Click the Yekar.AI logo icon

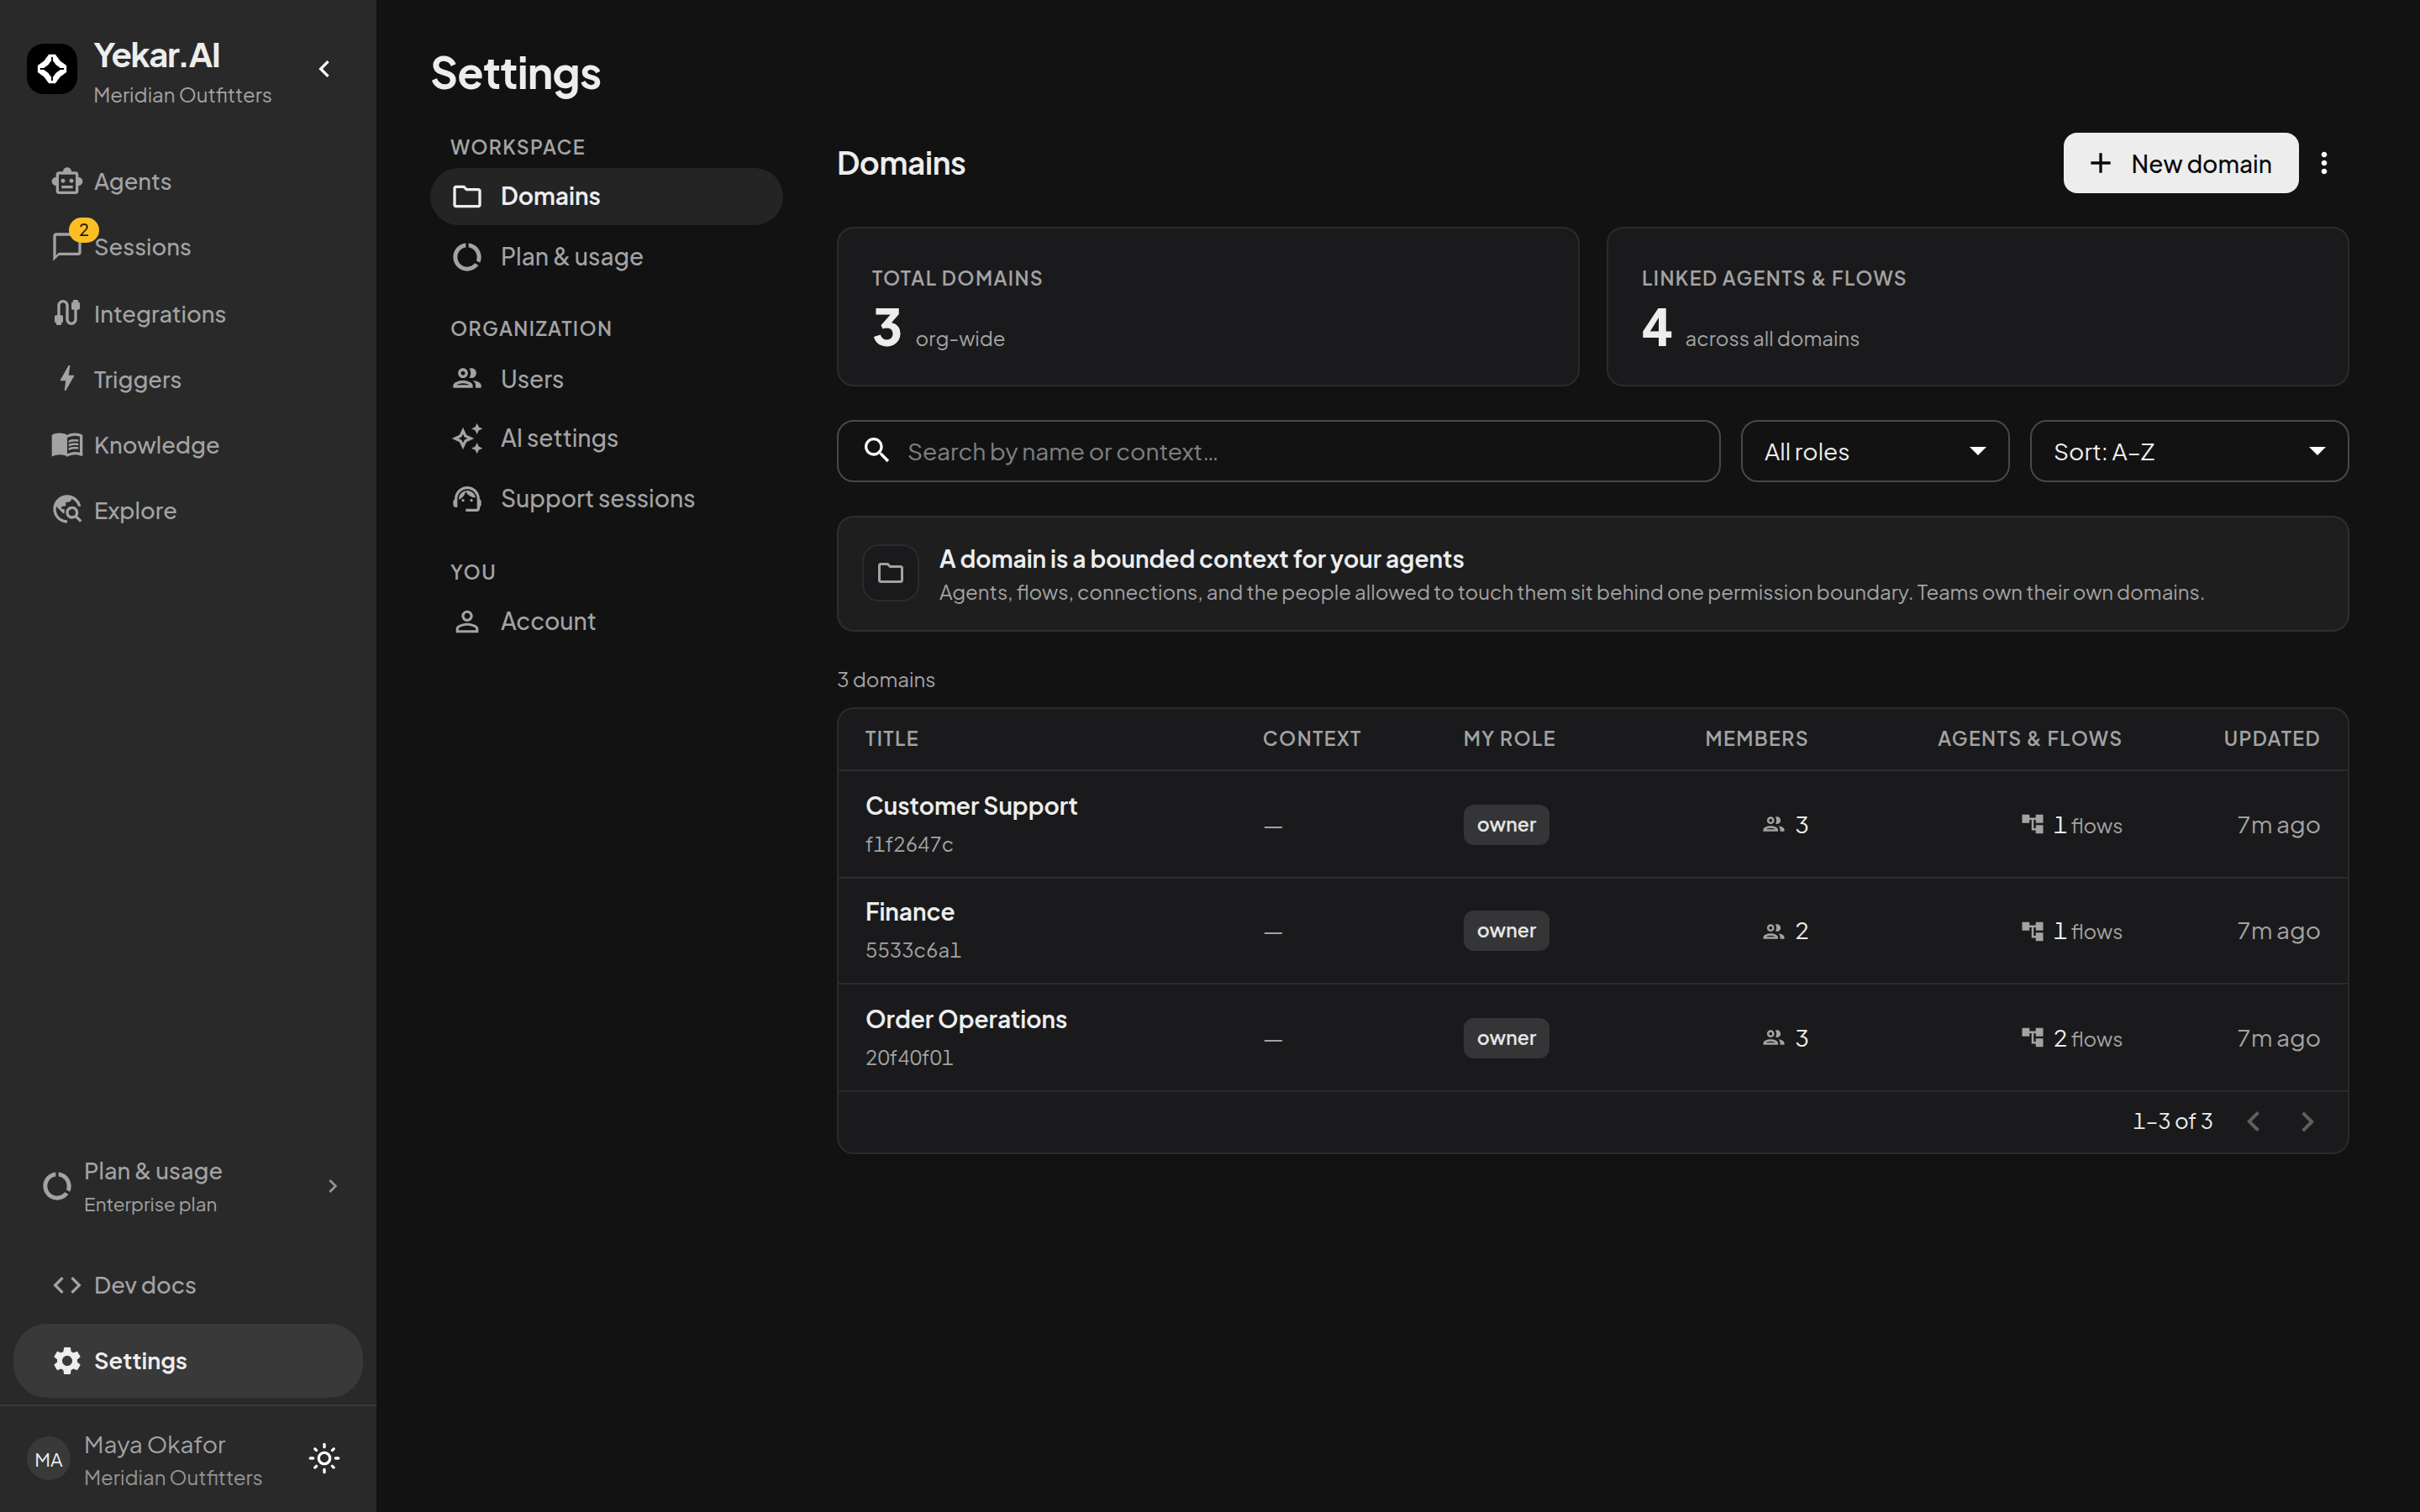52,68
